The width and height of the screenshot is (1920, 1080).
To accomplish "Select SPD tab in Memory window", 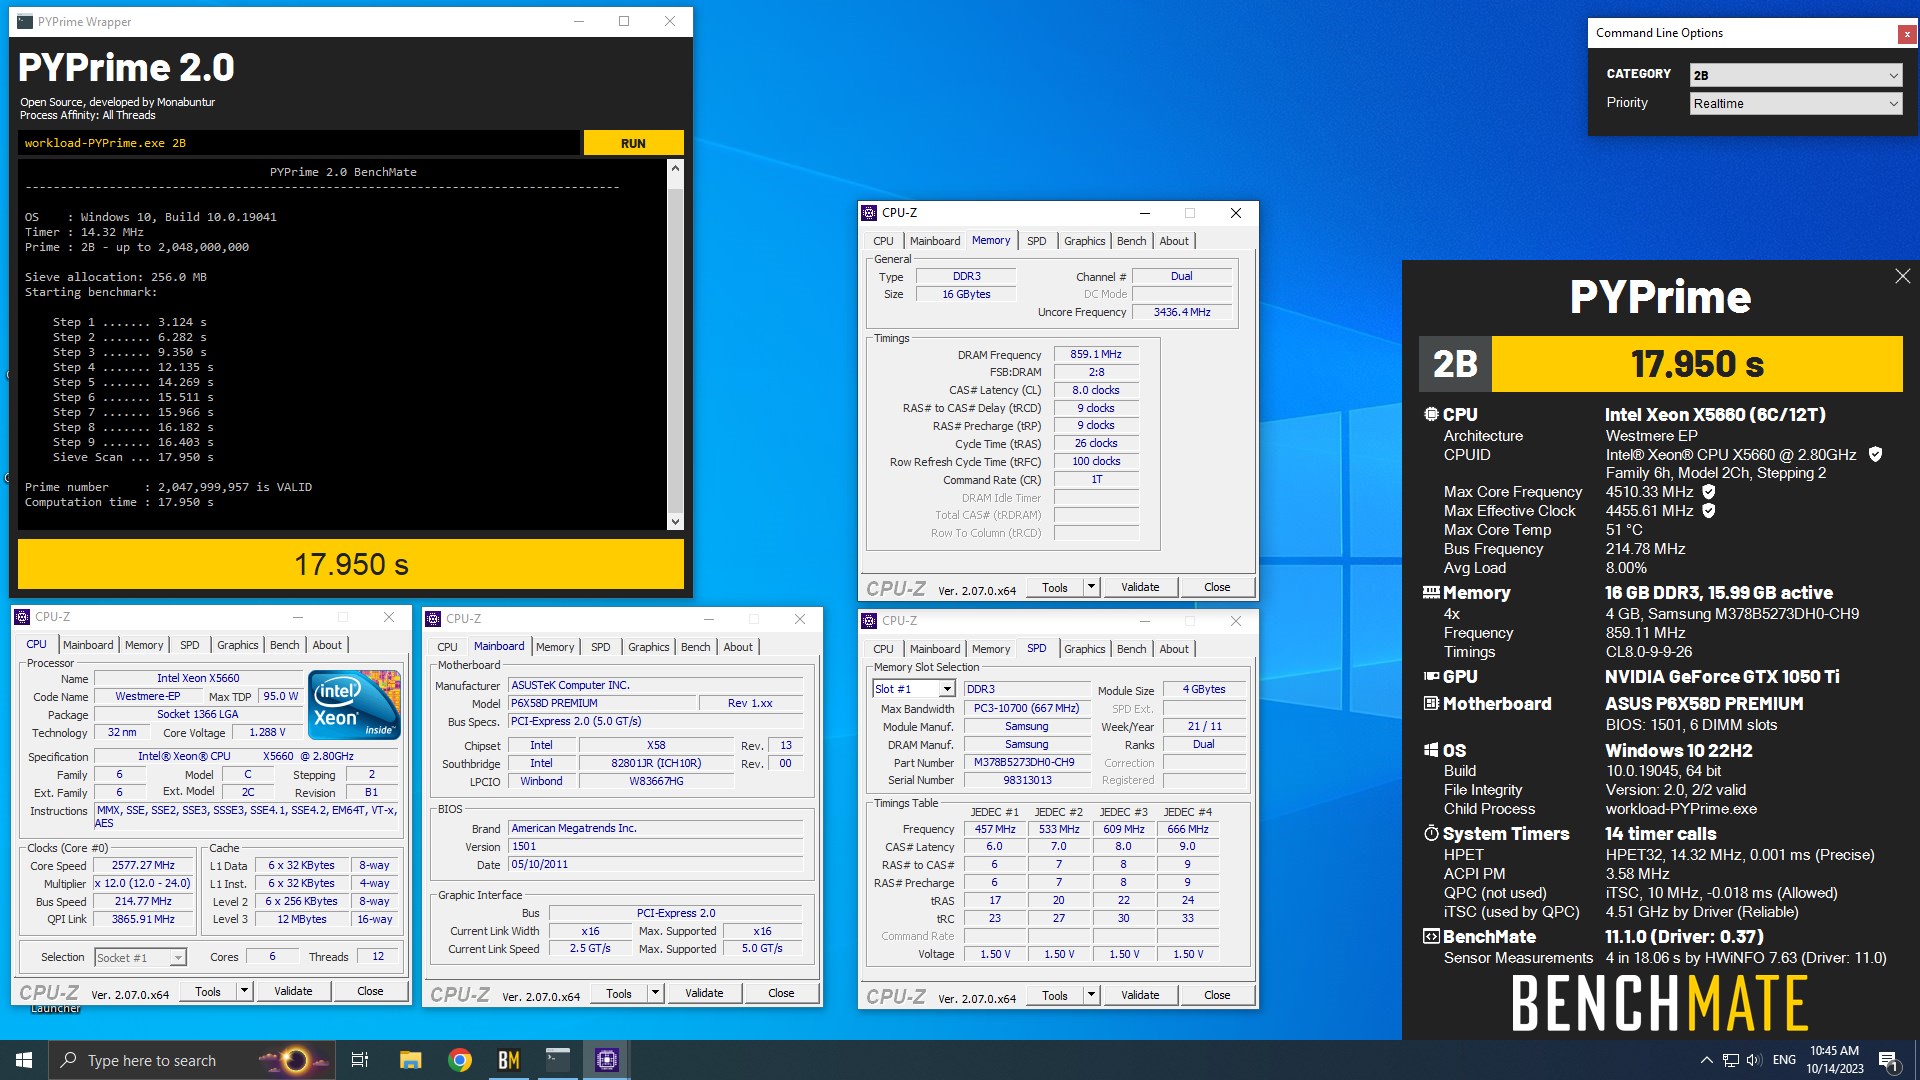I will click(x=1036, y=241).
